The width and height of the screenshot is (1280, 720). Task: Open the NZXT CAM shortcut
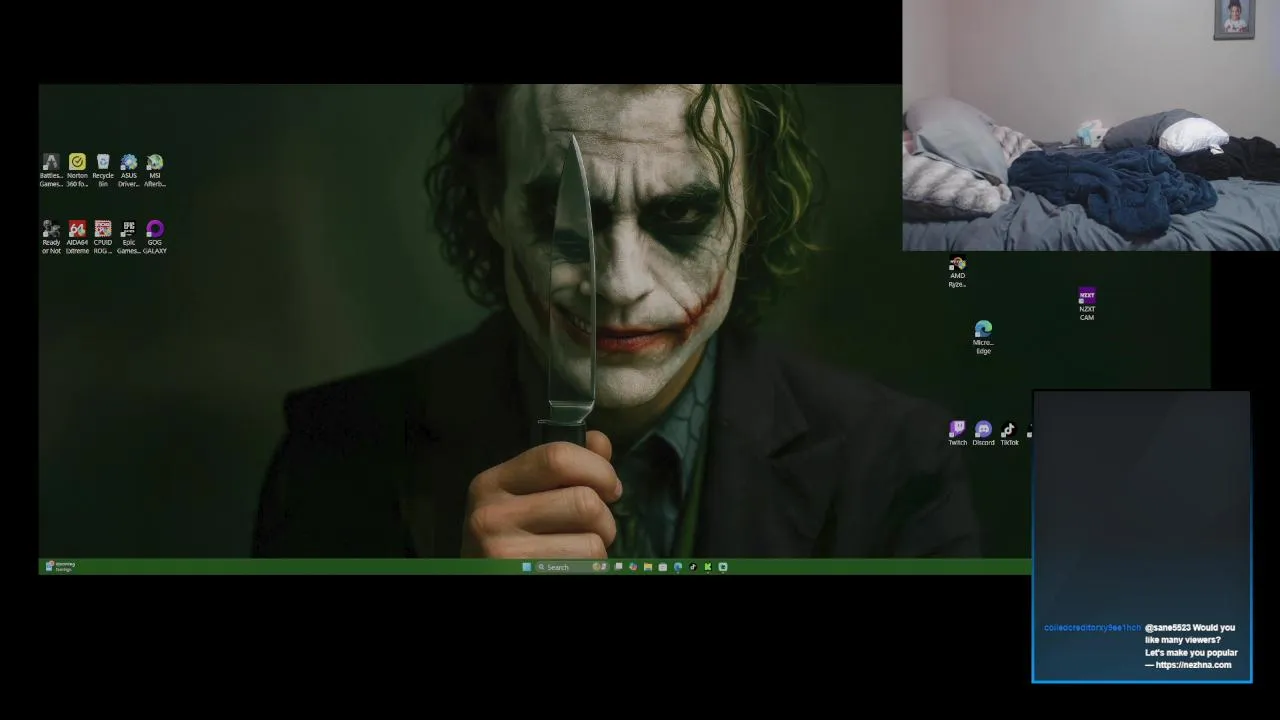tap(1087, 304)
